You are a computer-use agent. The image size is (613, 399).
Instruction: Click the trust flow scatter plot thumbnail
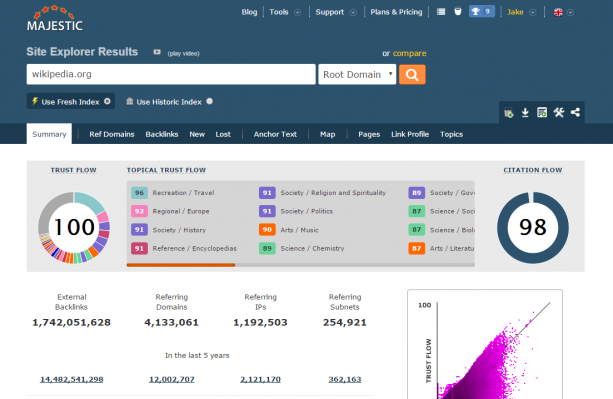[x=485, y=344]
